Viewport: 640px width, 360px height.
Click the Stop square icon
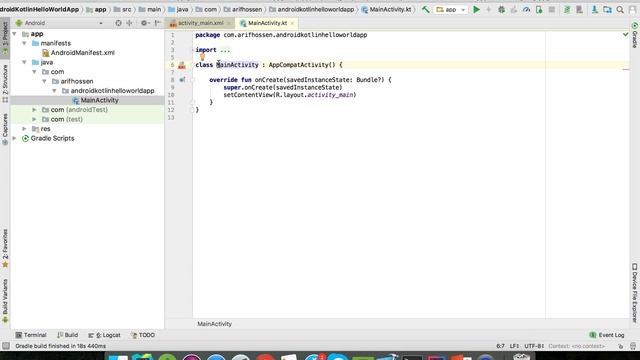[552, 9]
